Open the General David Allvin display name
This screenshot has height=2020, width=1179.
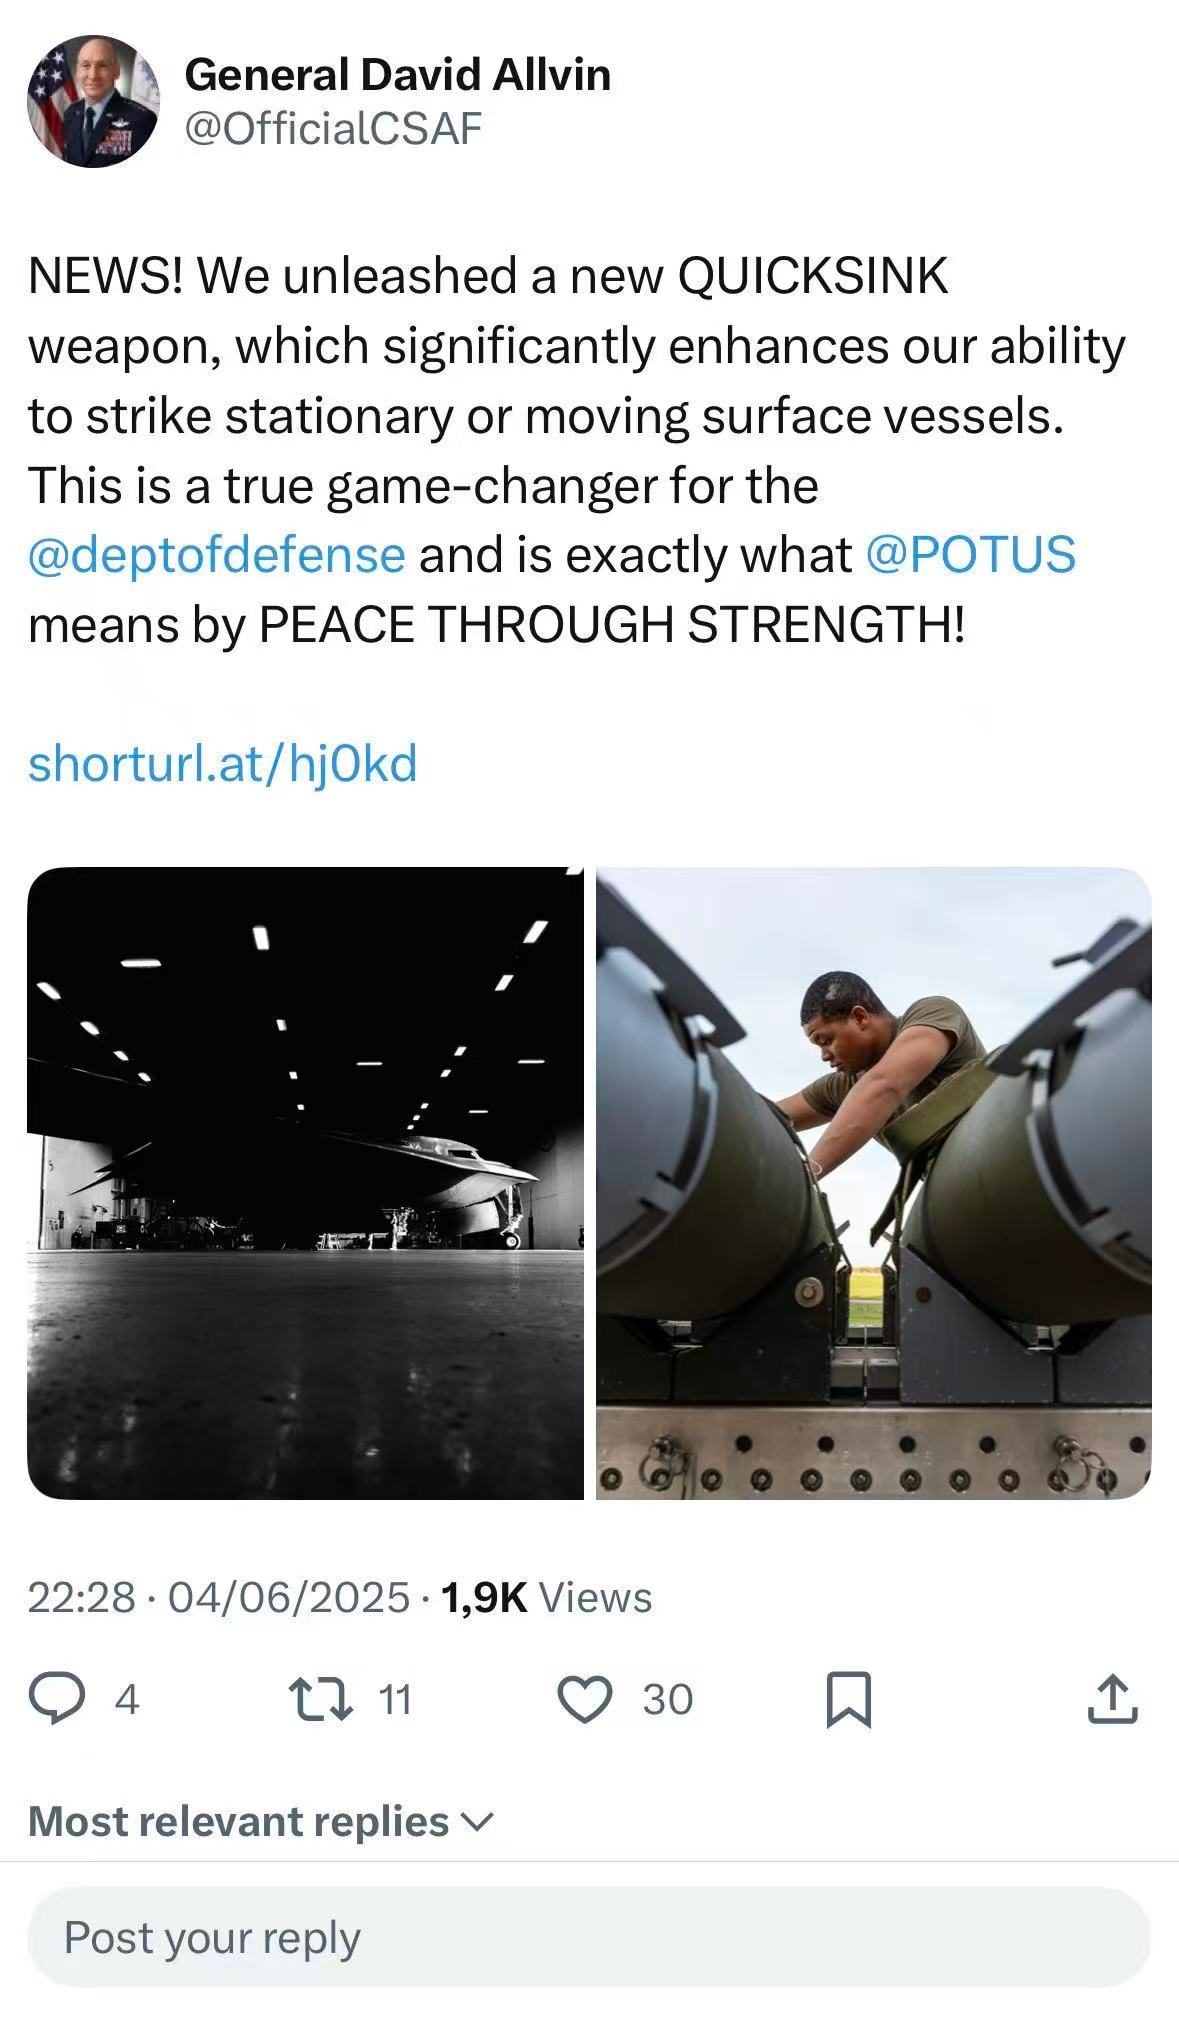point(398,75)
